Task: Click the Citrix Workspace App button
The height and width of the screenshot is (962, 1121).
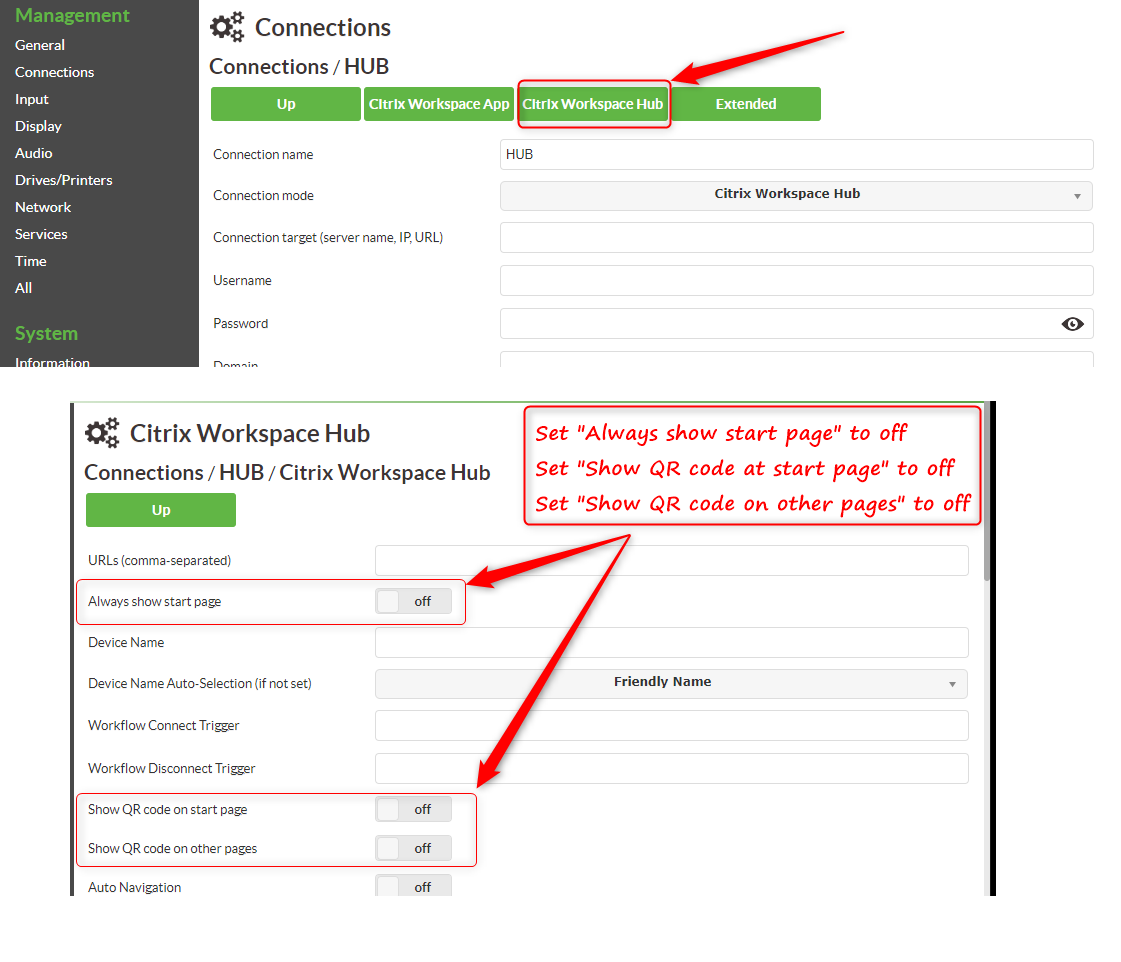Action: pos(439,104)
